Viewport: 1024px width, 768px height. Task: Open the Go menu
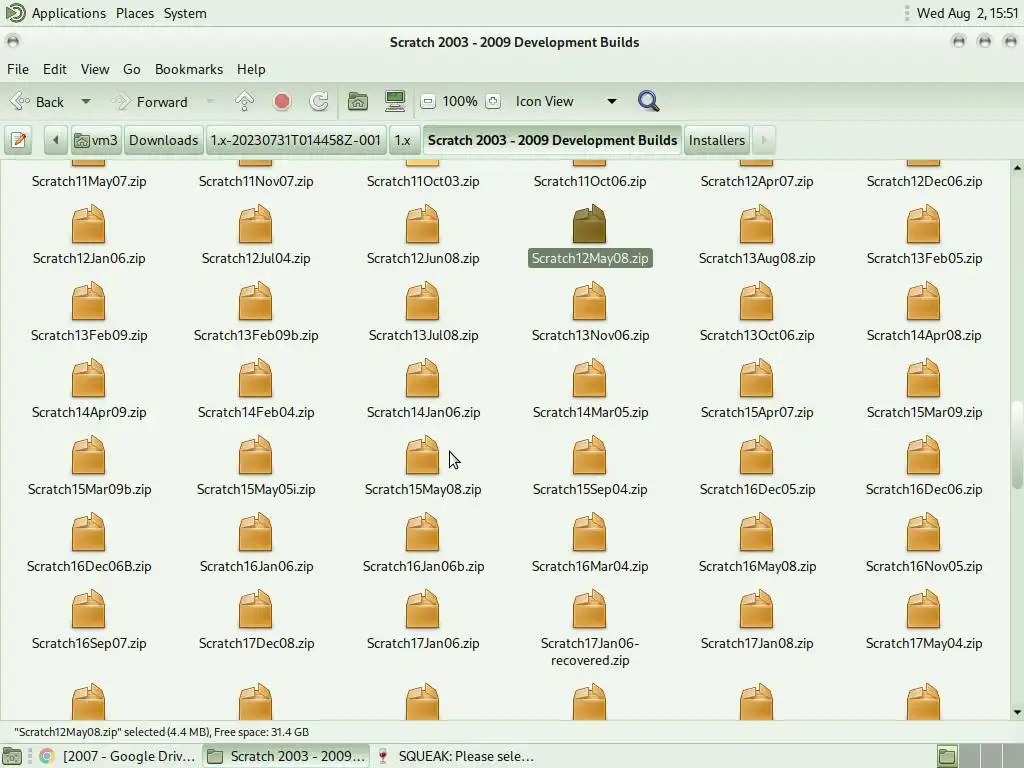pos(131,69)
